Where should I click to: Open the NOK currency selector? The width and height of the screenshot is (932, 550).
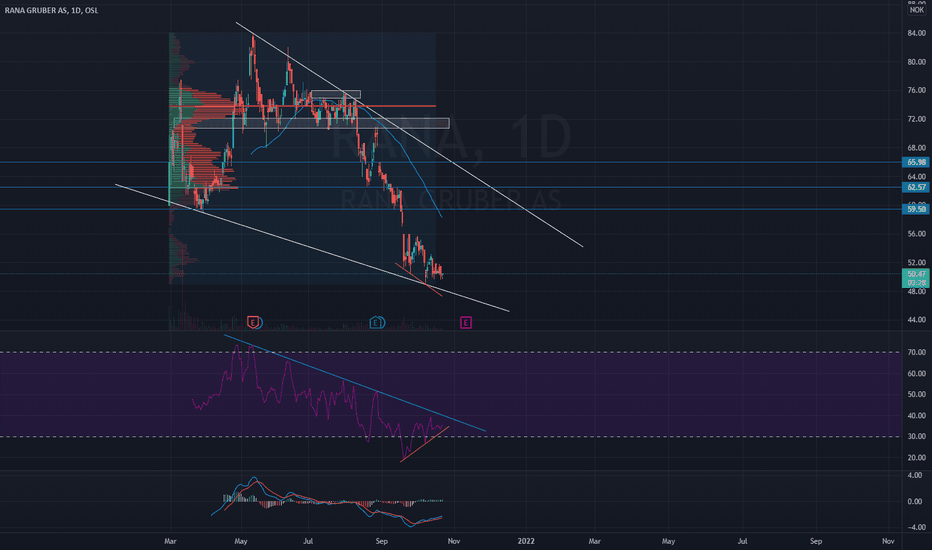(x=917, y=10)
